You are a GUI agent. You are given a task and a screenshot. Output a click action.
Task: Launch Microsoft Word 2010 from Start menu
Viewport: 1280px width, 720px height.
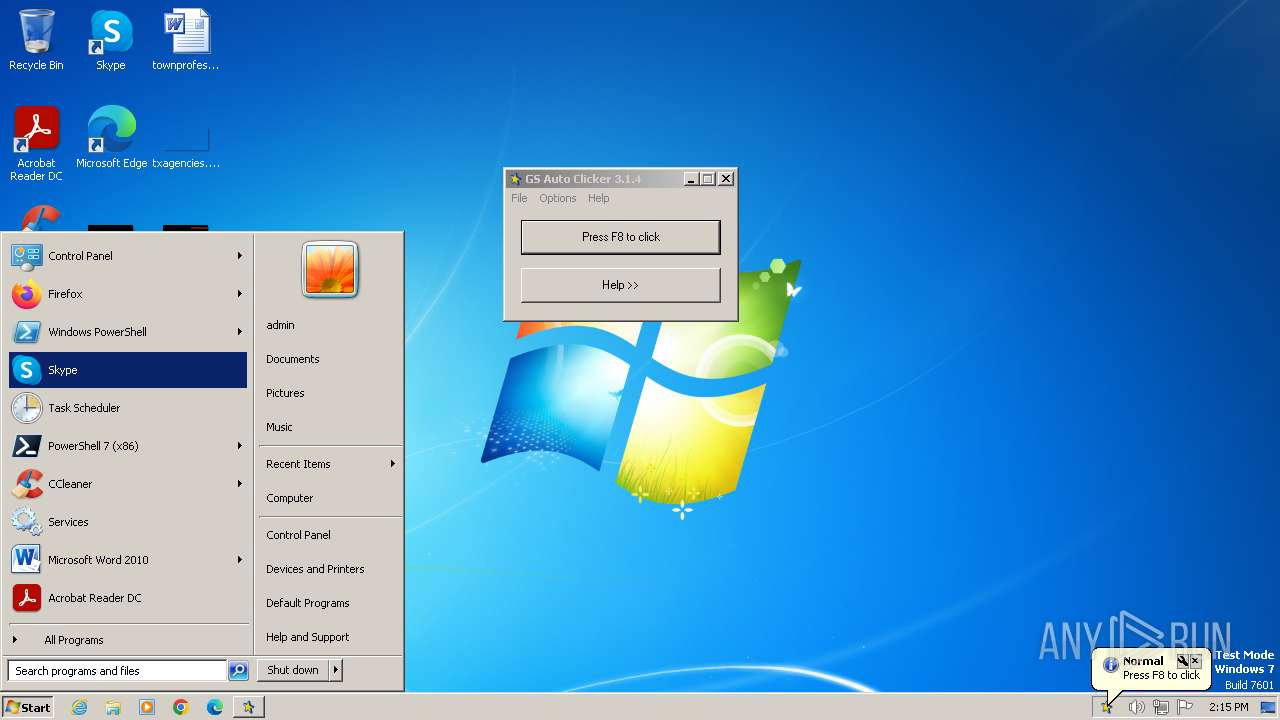[x=128, y=560]
